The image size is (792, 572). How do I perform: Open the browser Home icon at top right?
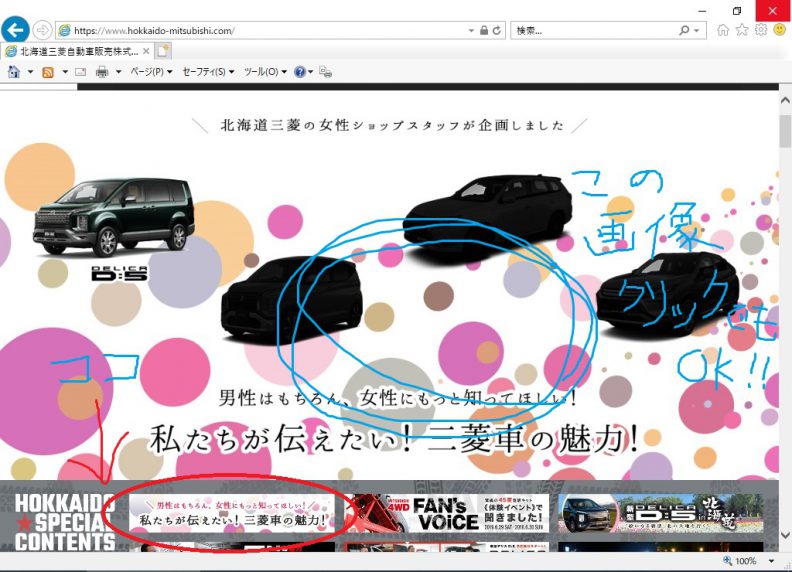pos(723,30)
